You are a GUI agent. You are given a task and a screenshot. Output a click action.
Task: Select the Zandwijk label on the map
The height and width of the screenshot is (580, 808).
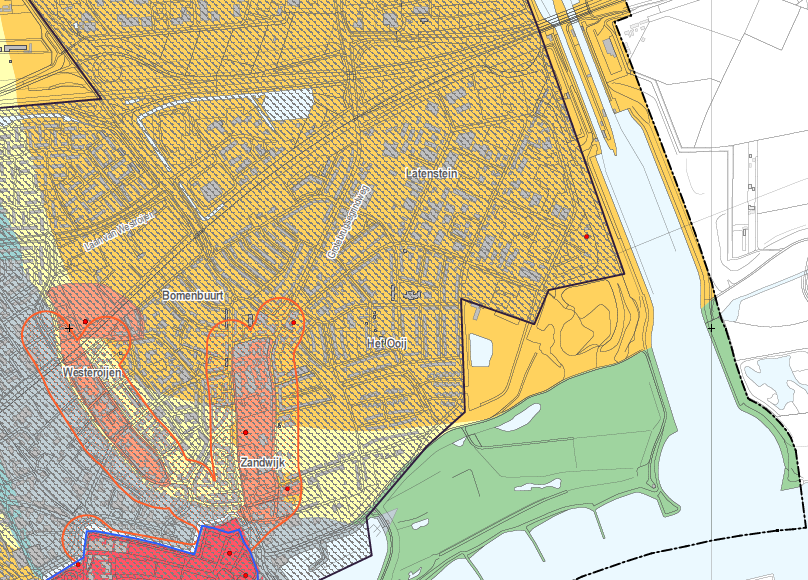click(262, 464)
